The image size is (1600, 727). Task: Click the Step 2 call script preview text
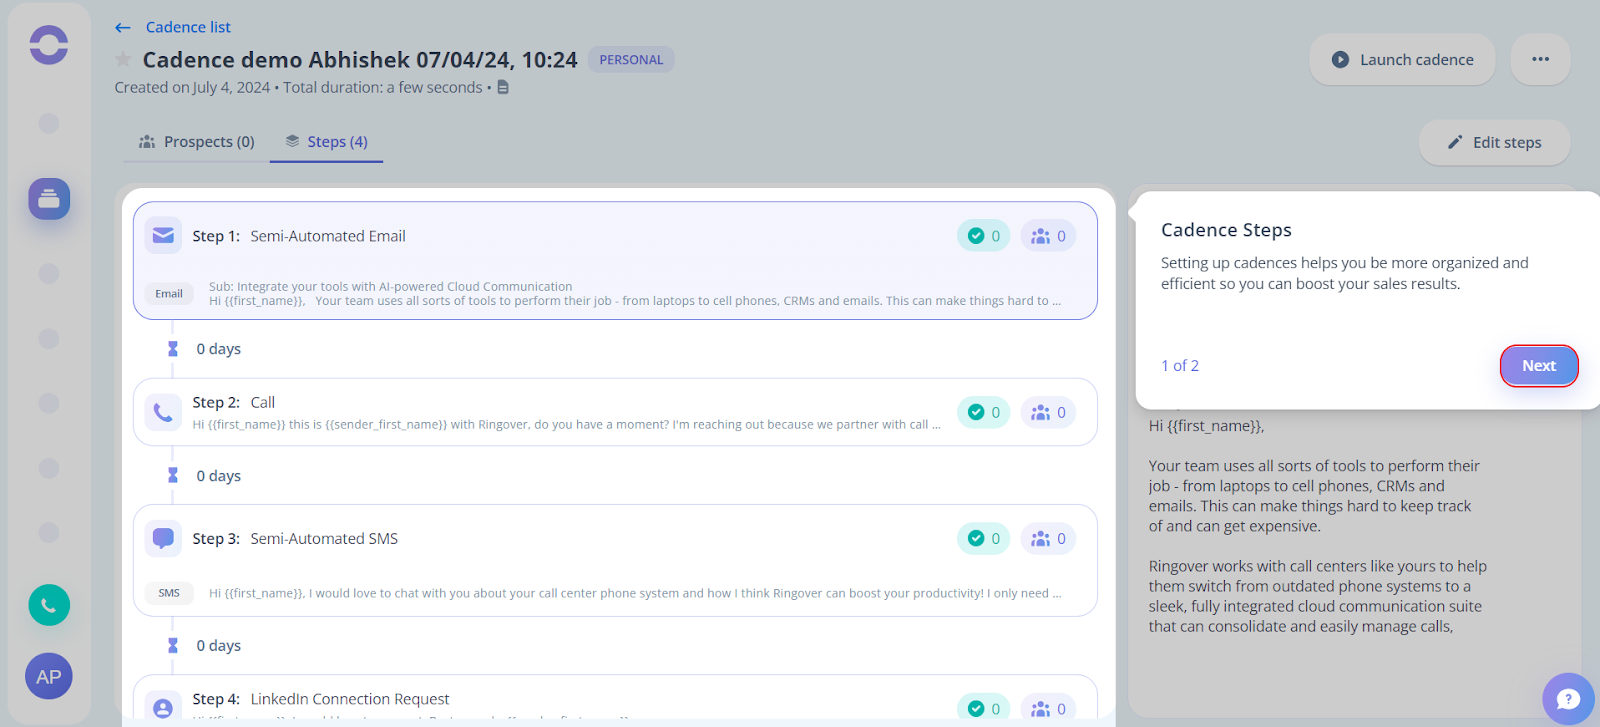click(x=566, y=425)
